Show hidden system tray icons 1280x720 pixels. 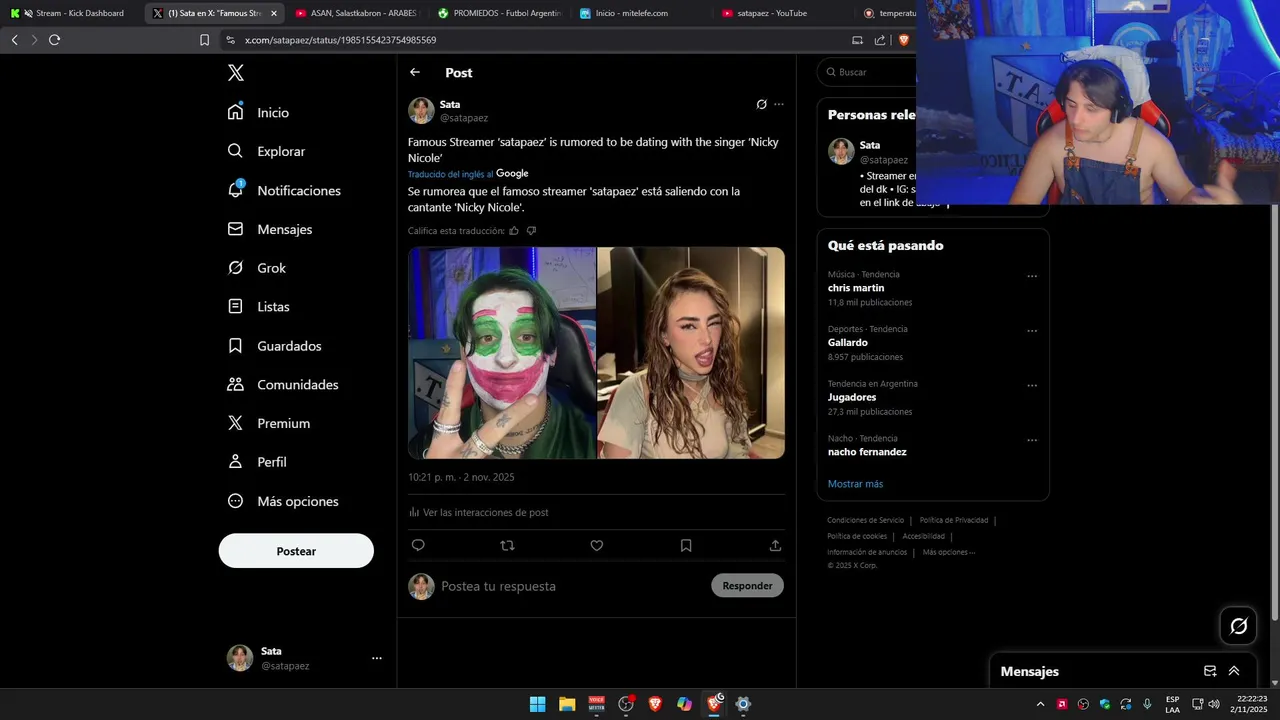(x=1040, y=704)
